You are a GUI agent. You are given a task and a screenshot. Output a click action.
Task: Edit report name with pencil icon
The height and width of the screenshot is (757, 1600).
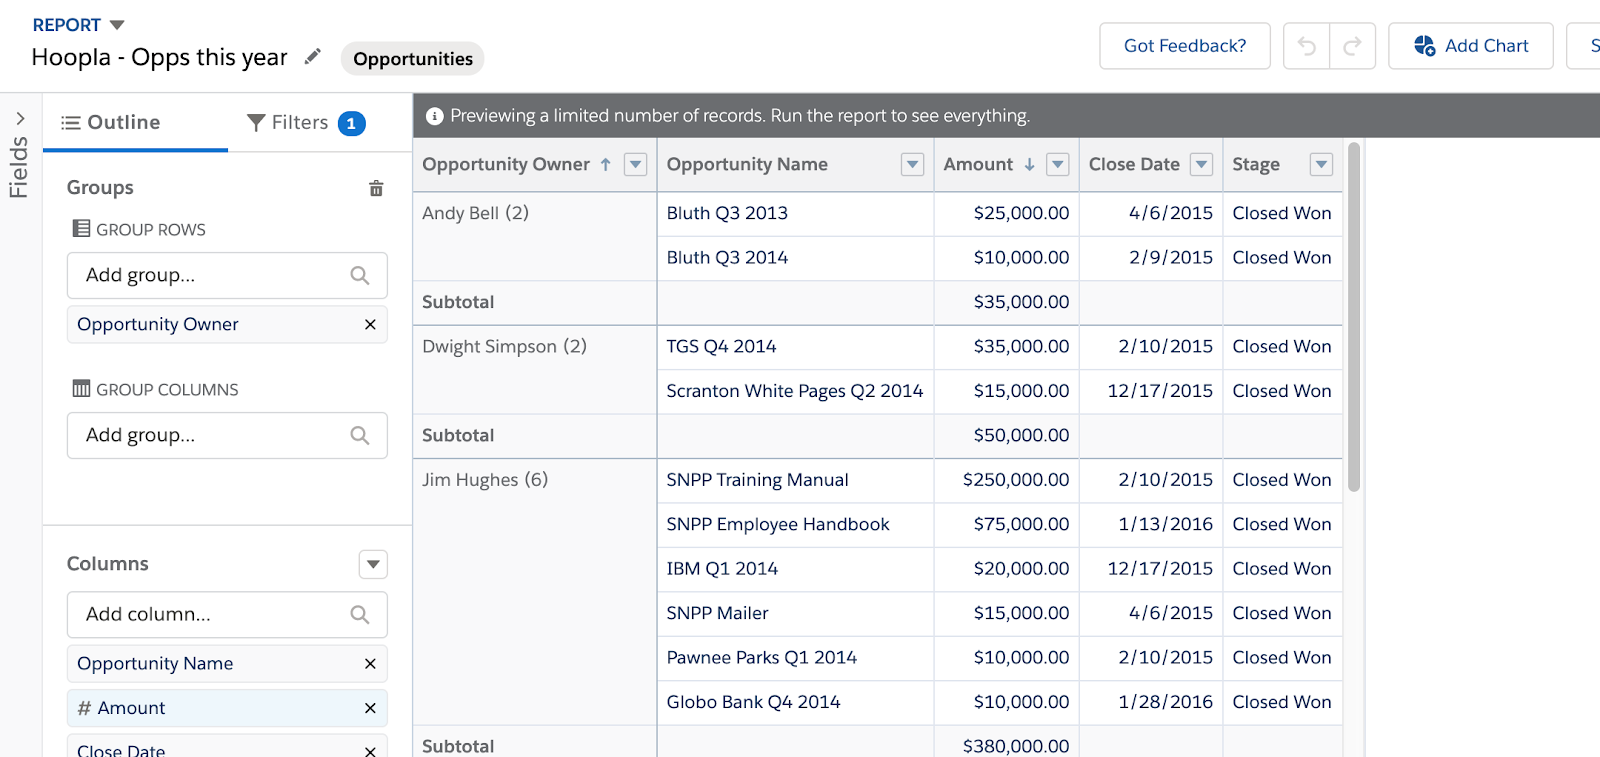tap(313, 57)
